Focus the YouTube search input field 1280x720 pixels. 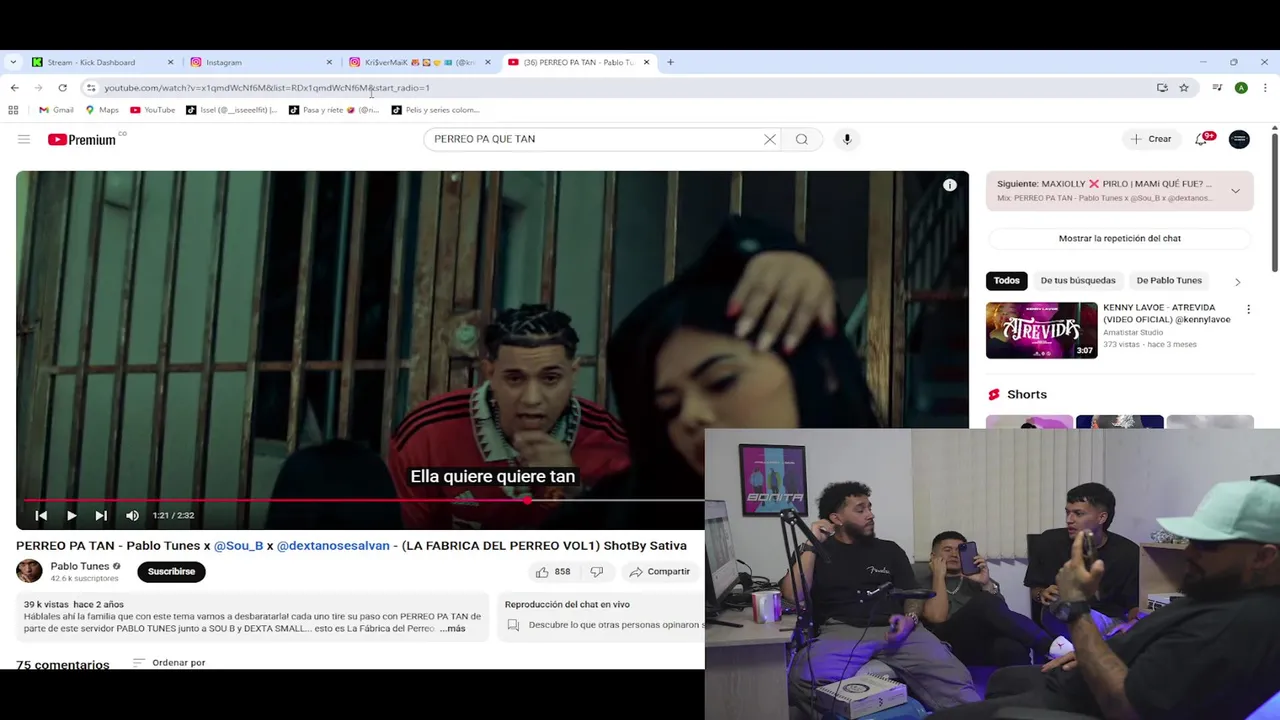coord(595,139)
